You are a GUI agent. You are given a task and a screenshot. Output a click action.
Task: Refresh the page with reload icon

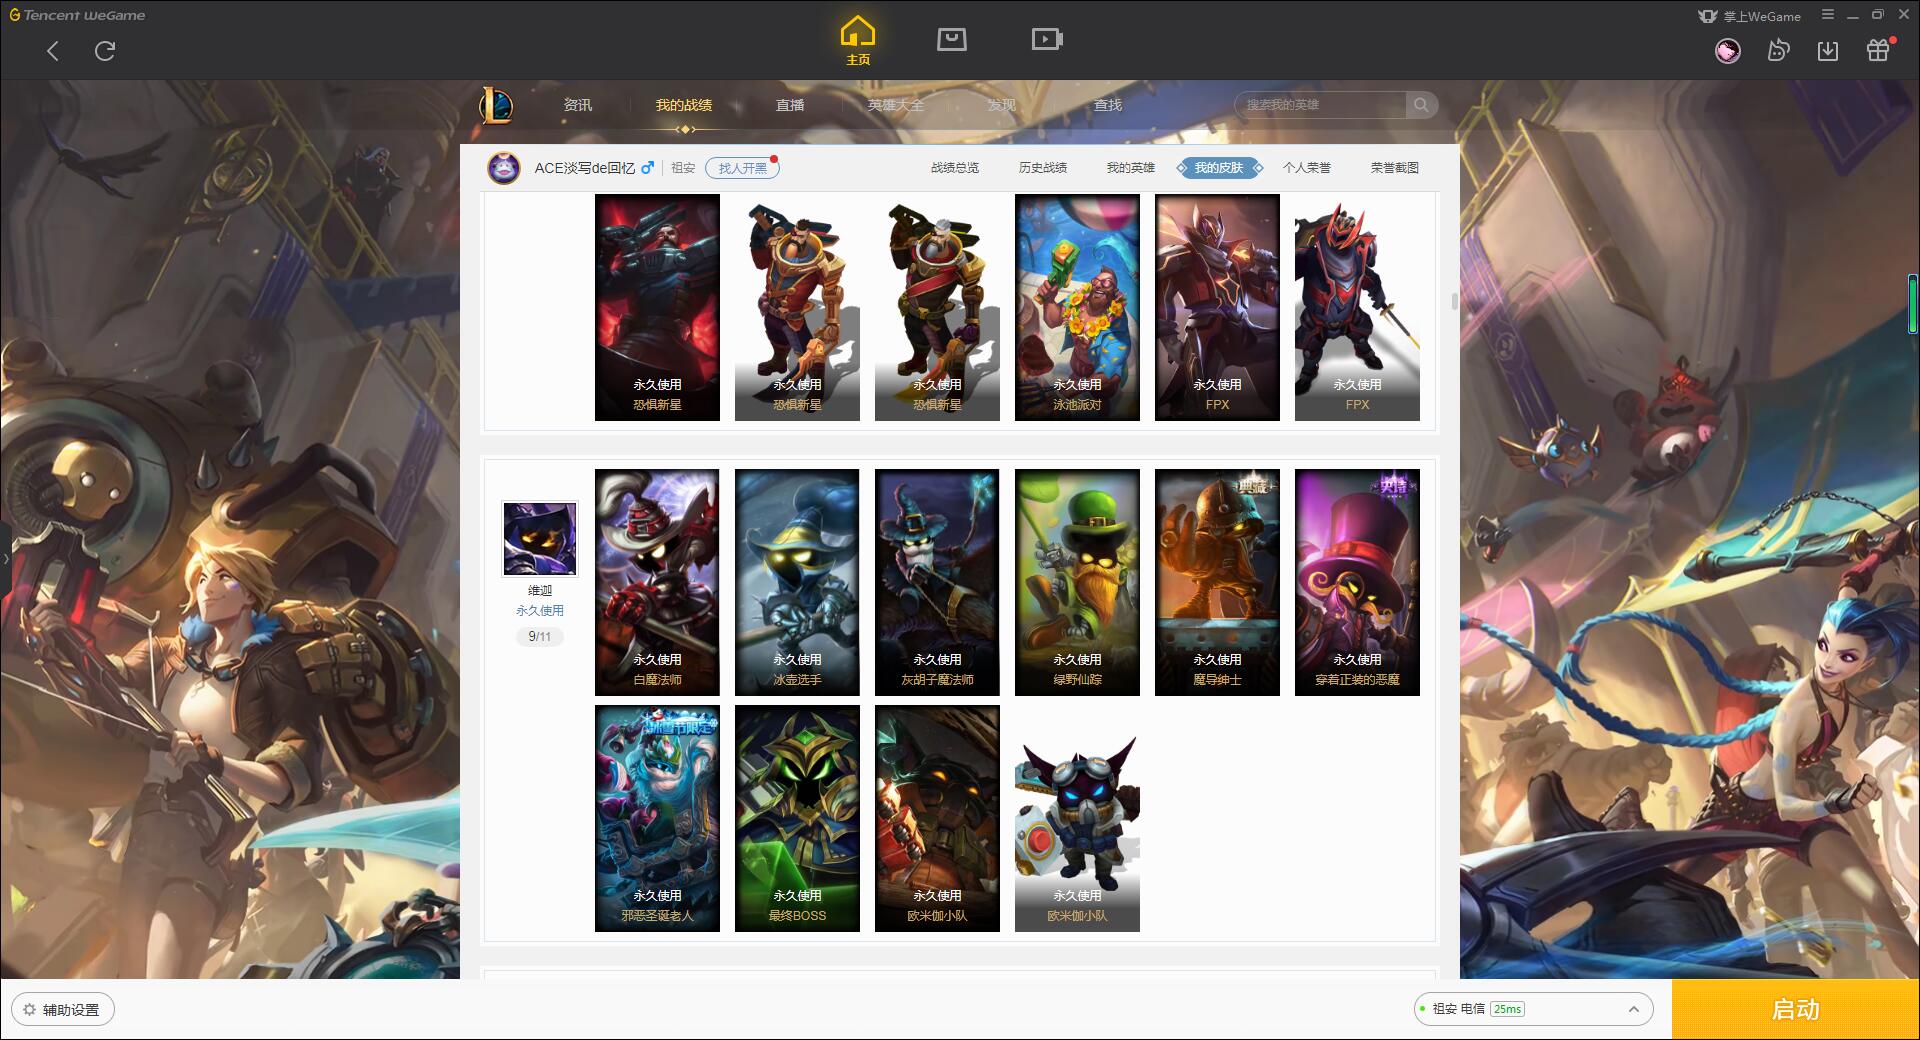point(105,51)
